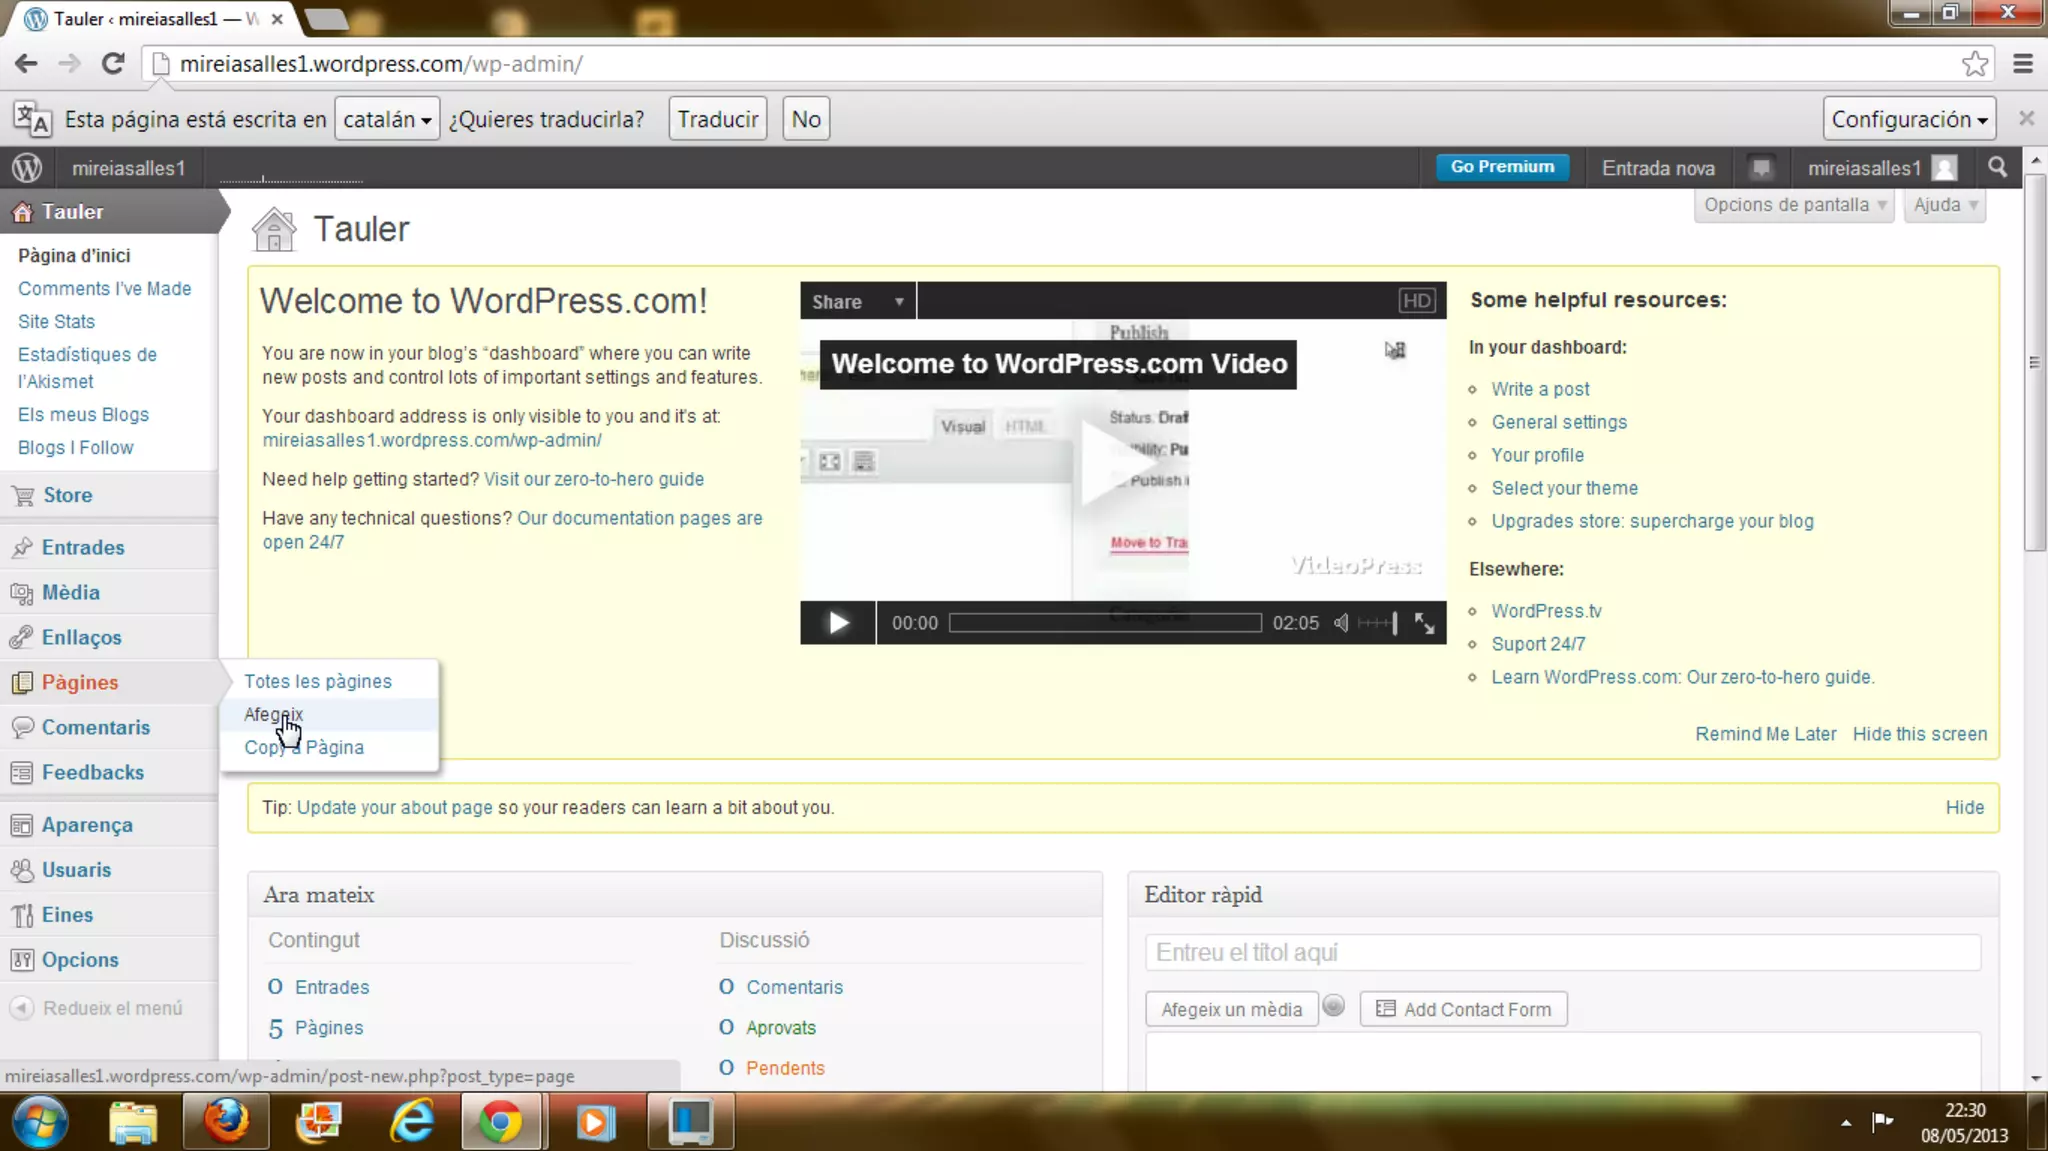Click the Entreu el títol aquí field

coord(1562,953)
